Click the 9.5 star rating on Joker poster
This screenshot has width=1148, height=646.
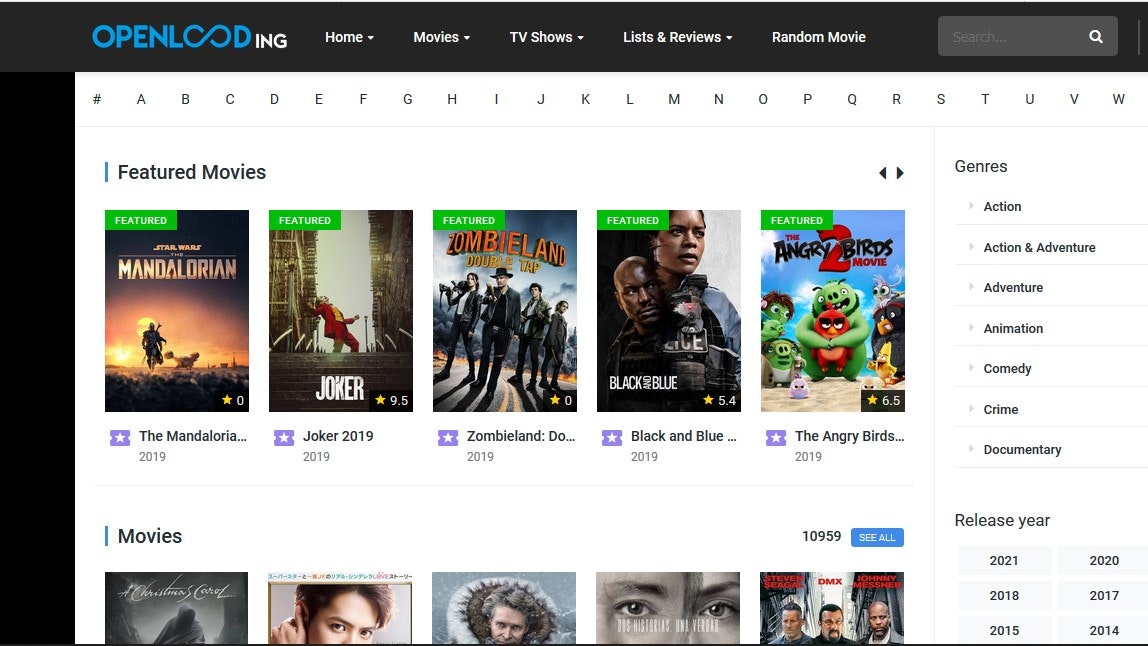[x=392, y=400]
